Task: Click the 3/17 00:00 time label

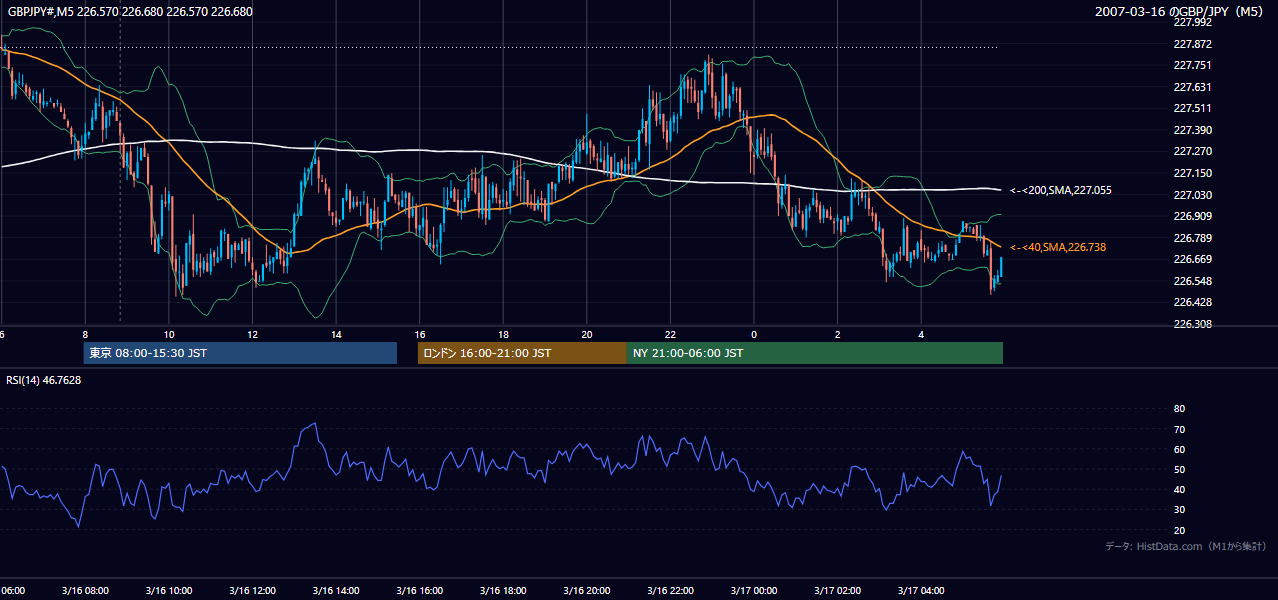Action: [x=753, y=591]
